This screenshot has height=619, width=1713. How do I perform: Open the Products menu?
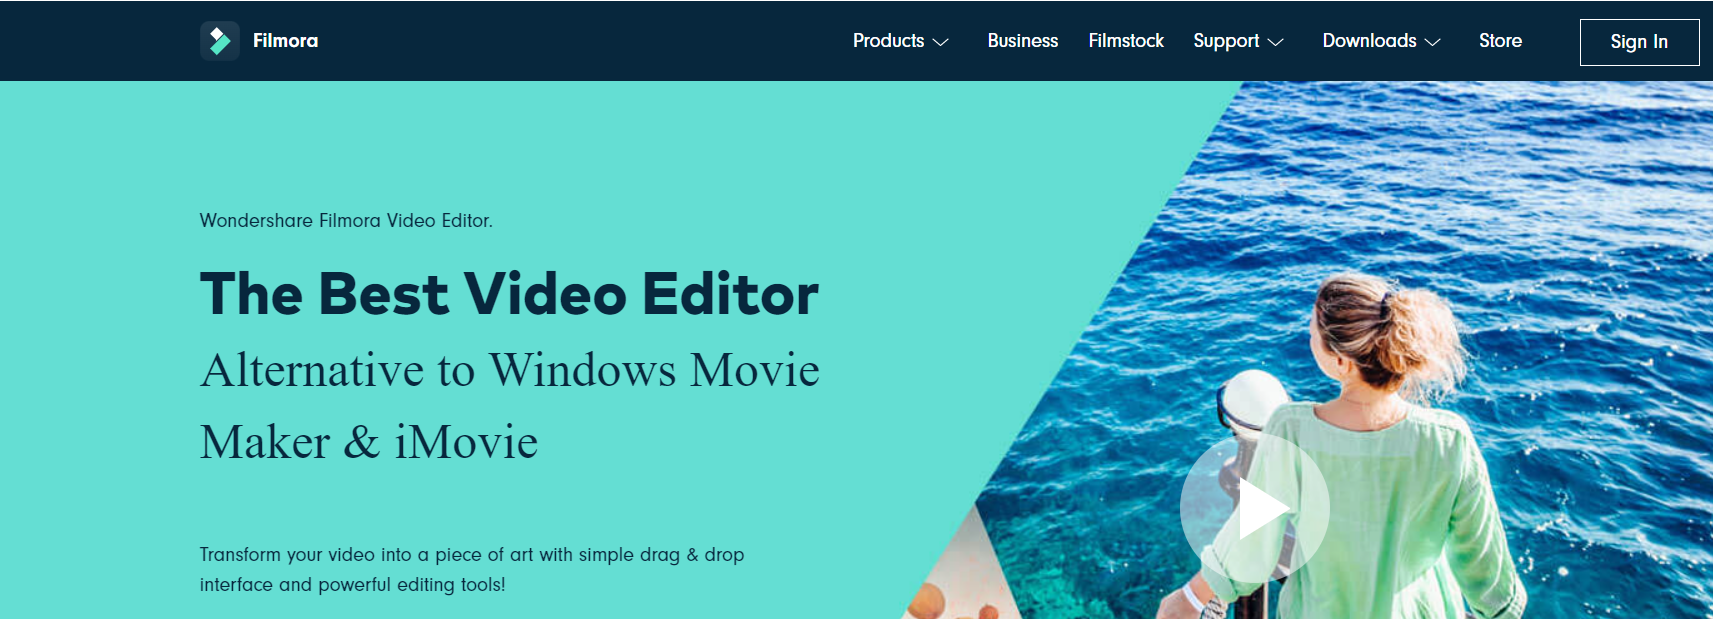[888, 41]
